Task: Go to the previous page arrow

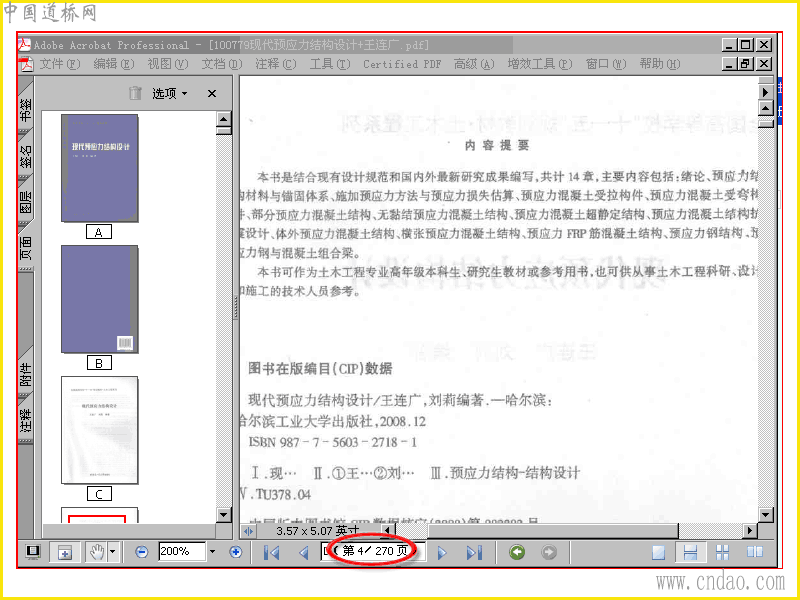Action: (304, 552)
